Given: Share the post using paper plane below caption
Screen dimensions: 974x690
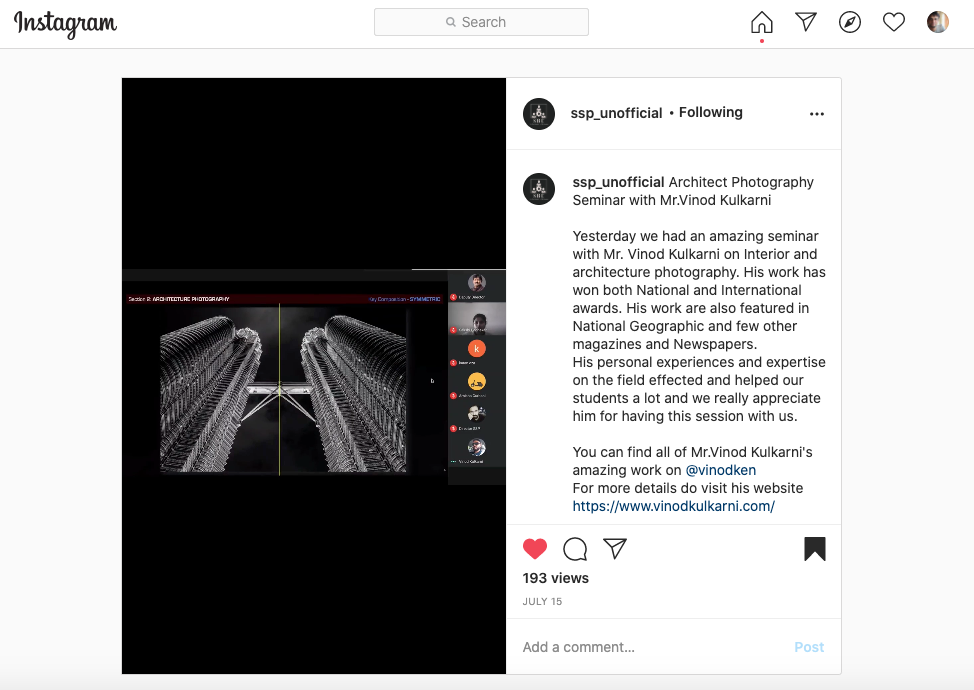Looking at the screenshot, I should coord(615,548).
